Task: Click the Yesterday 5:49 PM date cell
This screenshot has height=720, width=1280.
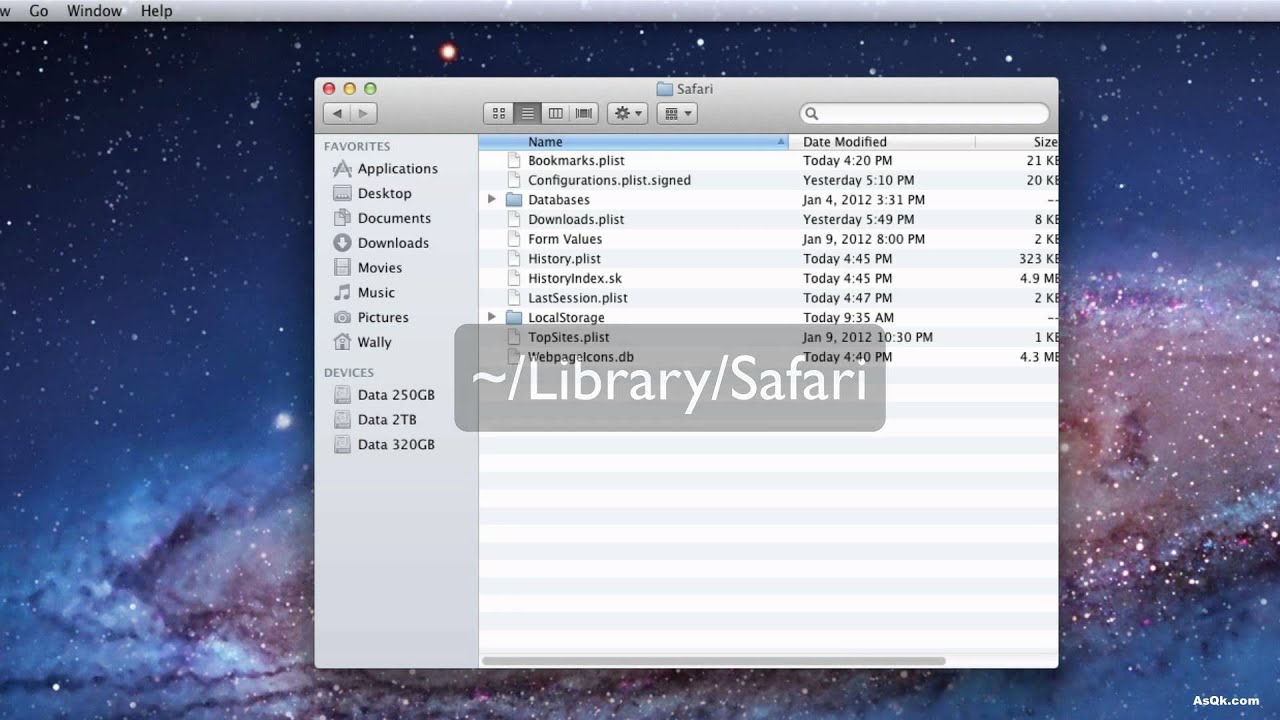Action: click(858, 219)
